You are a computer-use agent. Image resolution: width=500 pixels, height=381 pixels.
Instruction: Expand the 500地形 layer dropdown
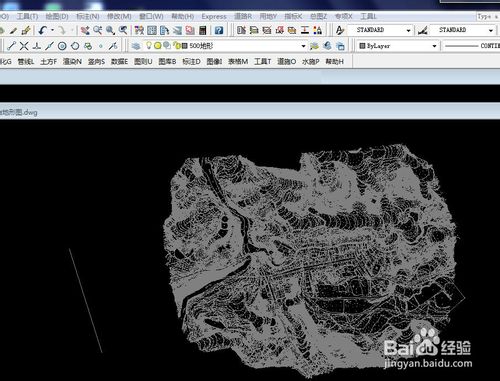303,46
